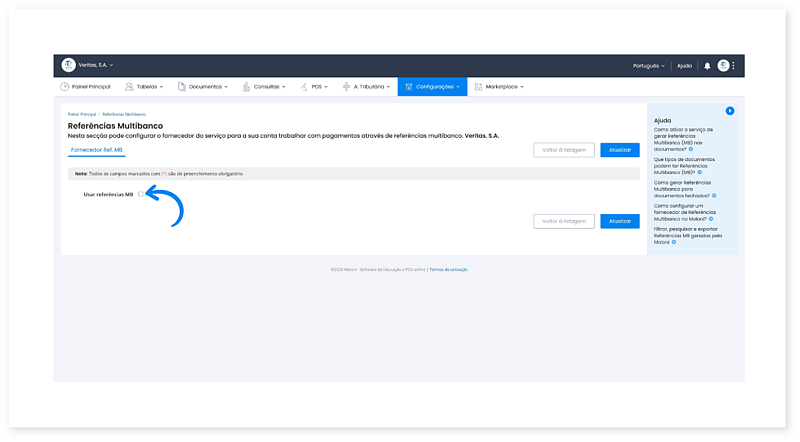The image size is (800, 442).
Task: Click the Painel Principal breadcrumb link
Action: (82, 115)
